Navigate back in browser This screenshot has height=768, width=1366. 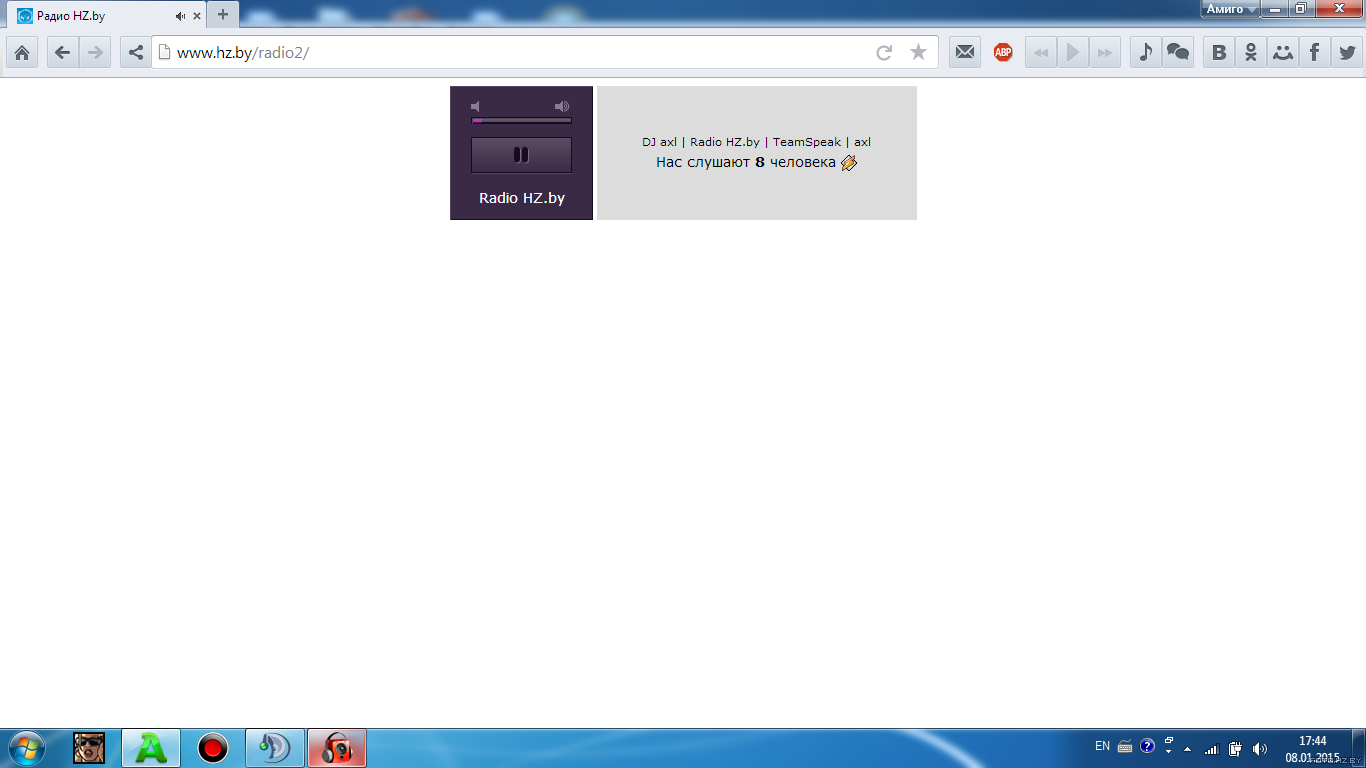click(x=62, y=52)
